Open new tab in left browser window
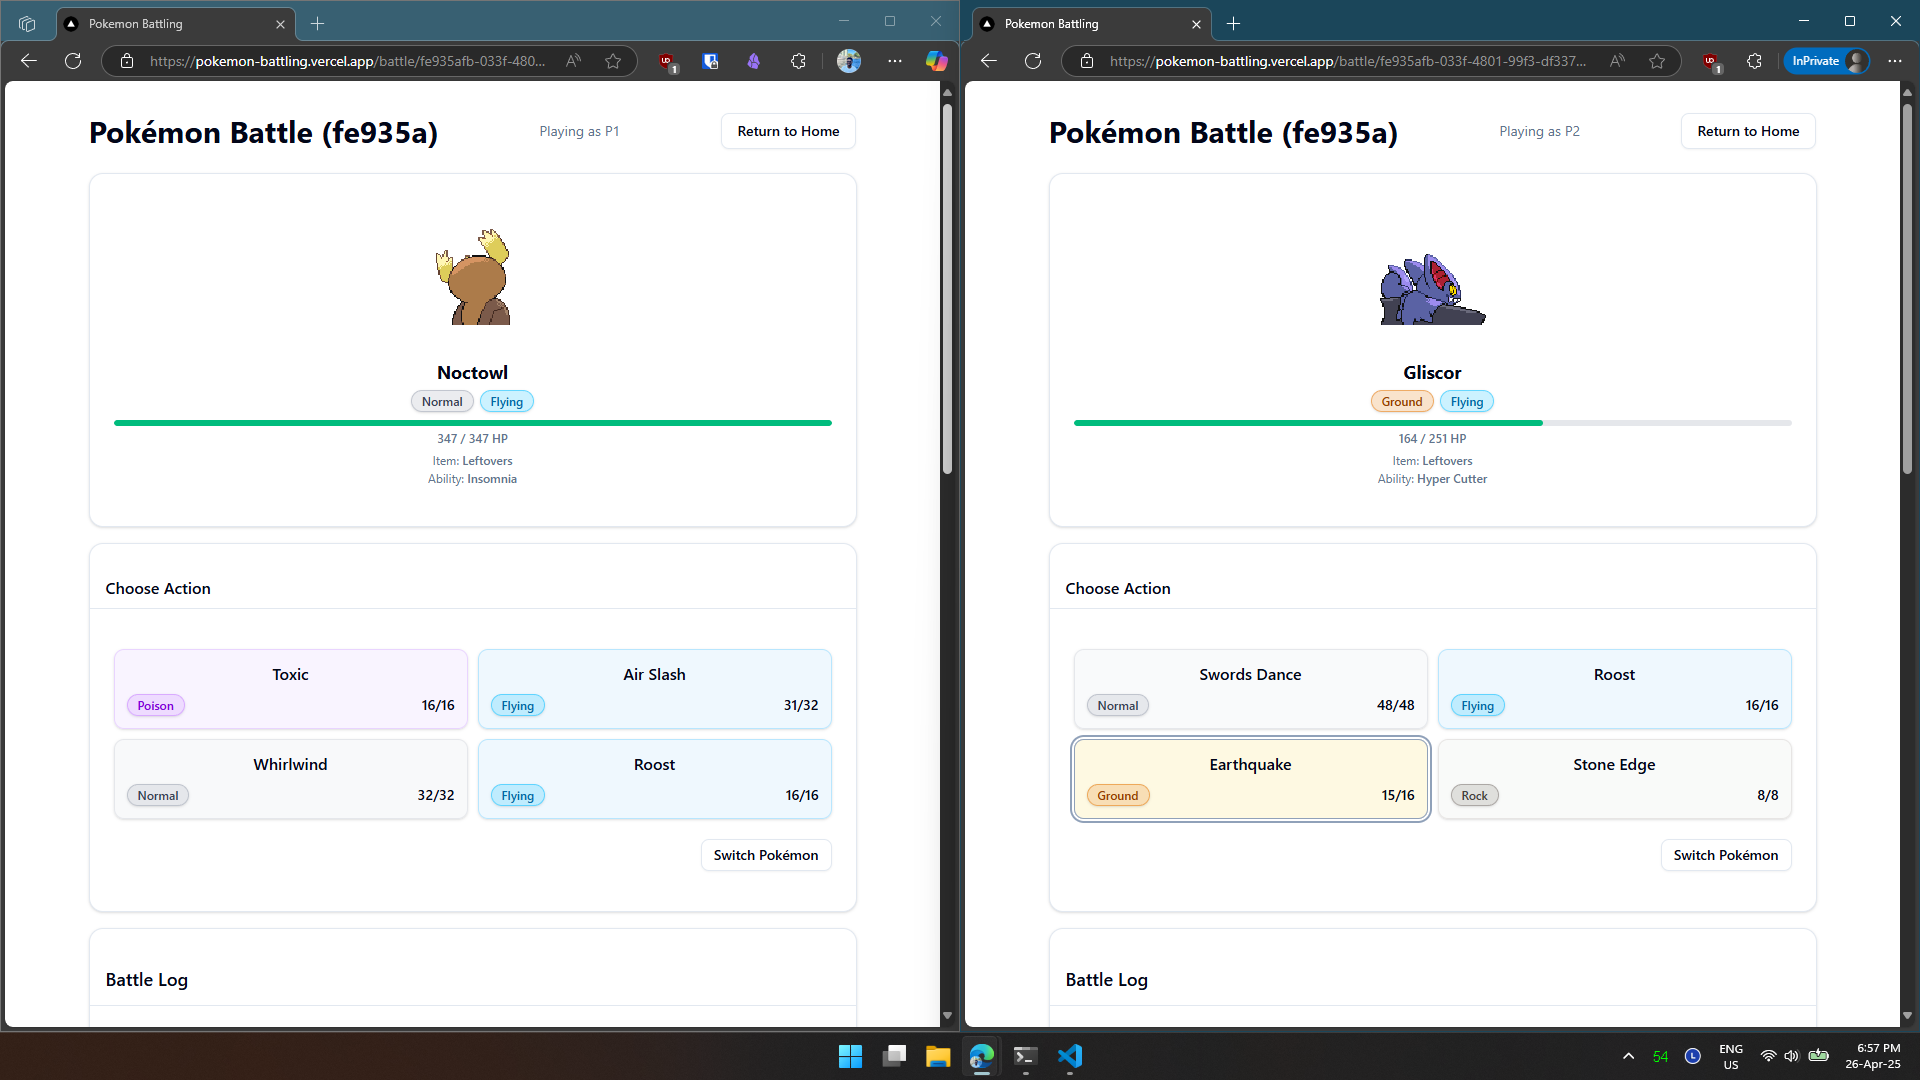Viewport: 1920px width, 1080px height. pos(317,24)
